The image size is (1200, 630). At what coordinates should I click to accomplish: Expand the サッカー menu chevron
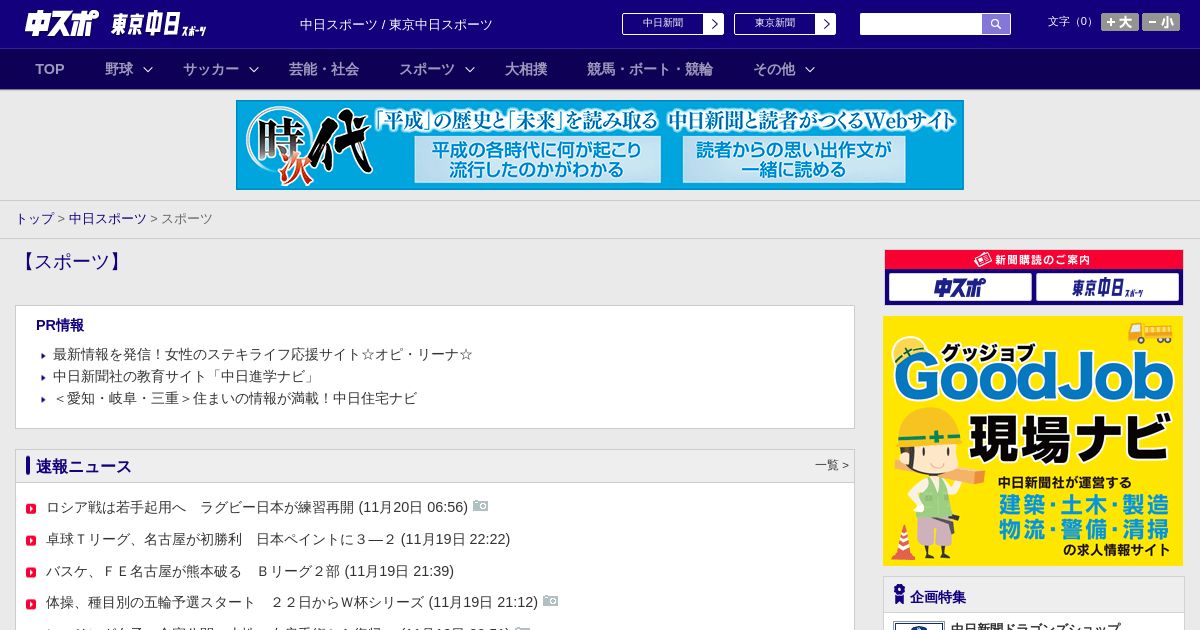(254, 69)
